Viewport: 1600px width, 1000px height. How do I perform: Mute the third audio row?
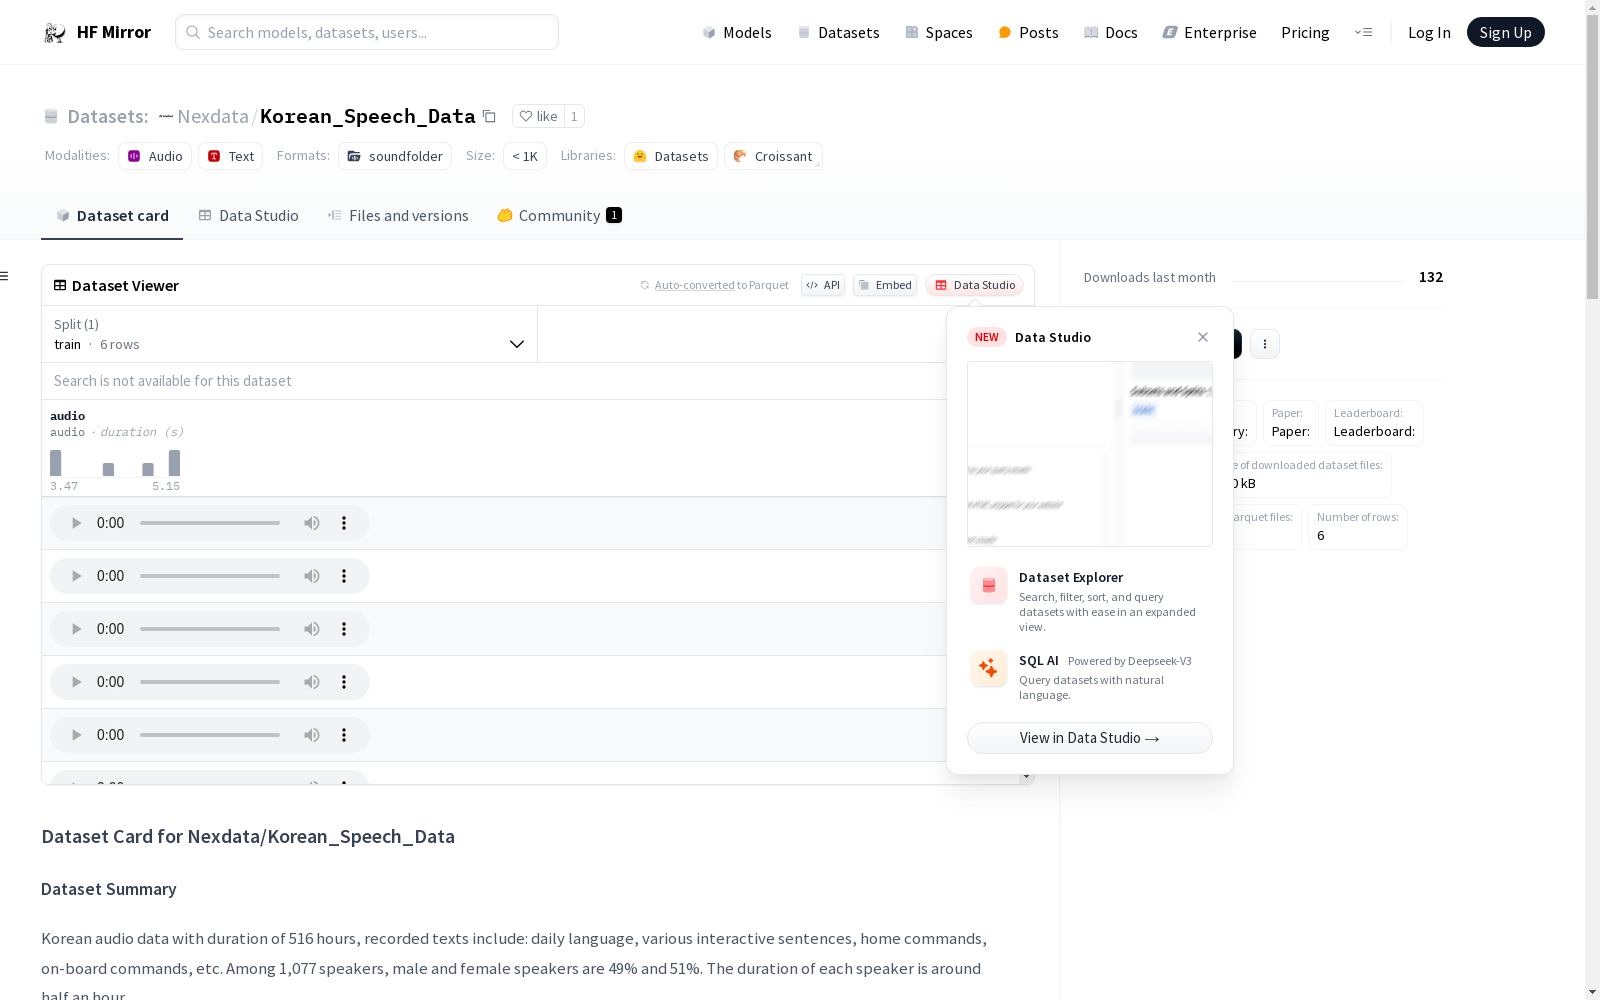(312, 629)
